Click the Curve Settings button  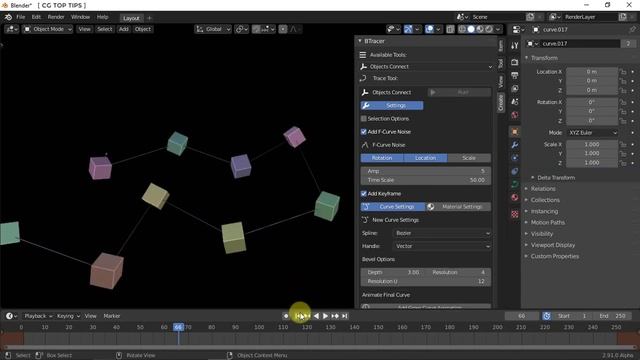tap(393, 207)
